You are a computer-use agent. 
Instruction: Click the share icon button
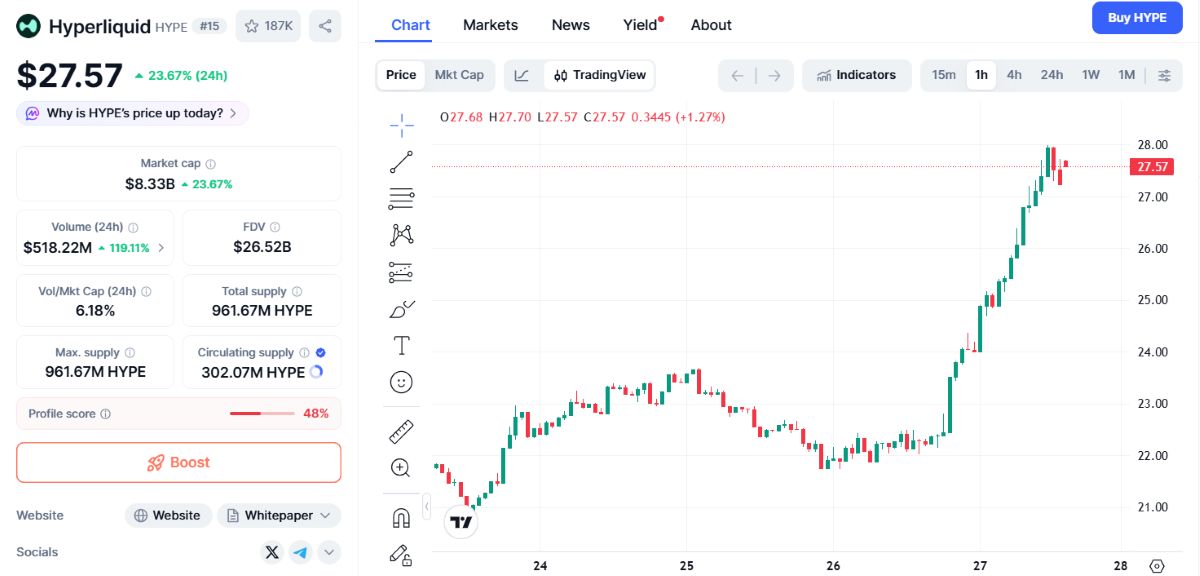[325, 26]
